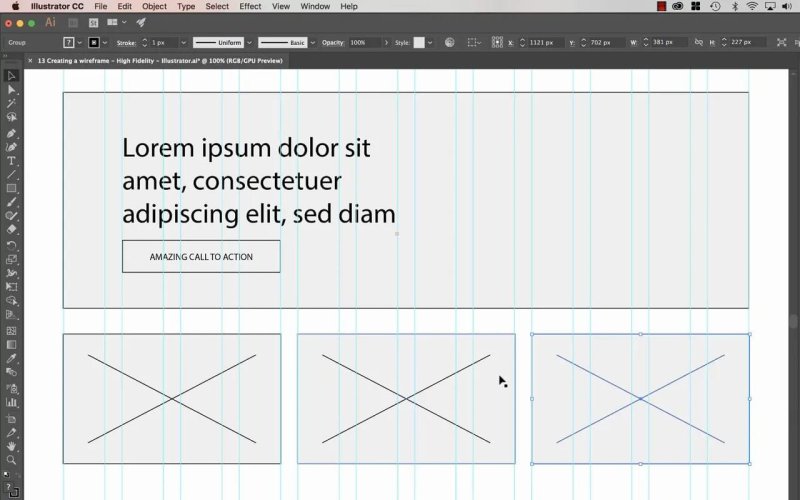Click the GPU performance rocket icon
800x500 pixels.
coord(141,22)
